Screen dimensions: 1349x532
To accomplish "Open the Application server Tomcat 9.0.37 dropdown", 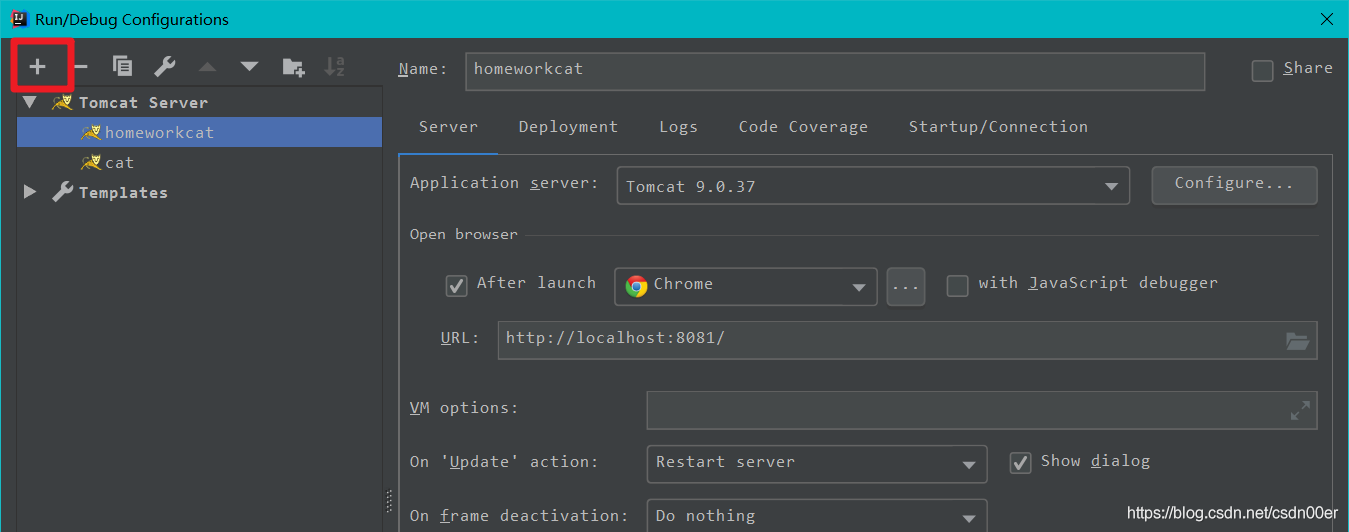I will coord(873,186).
